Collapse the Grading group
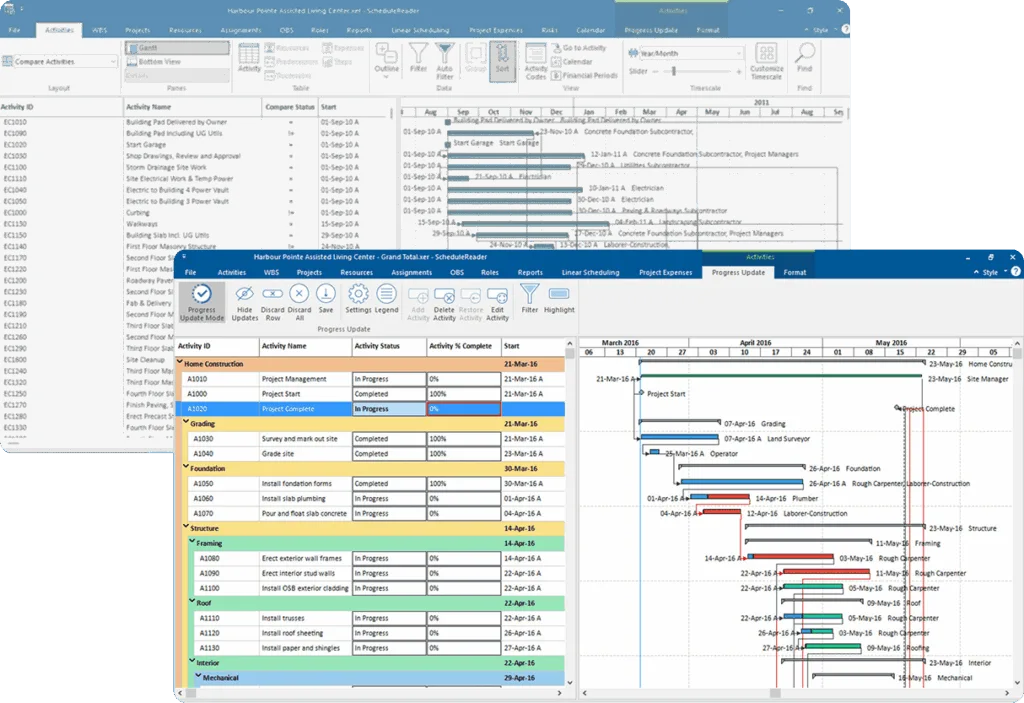The image size is (1024, 703). [186, 423]
